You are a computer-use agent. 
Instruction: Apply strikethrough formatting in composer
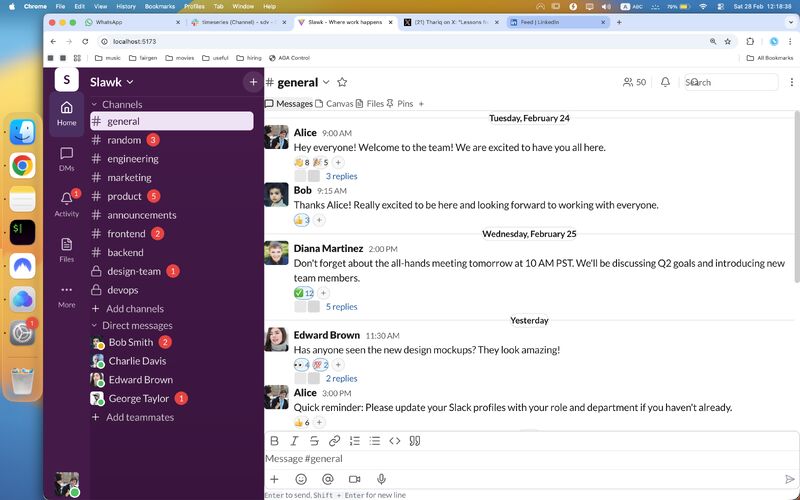[x=314, y=441]
